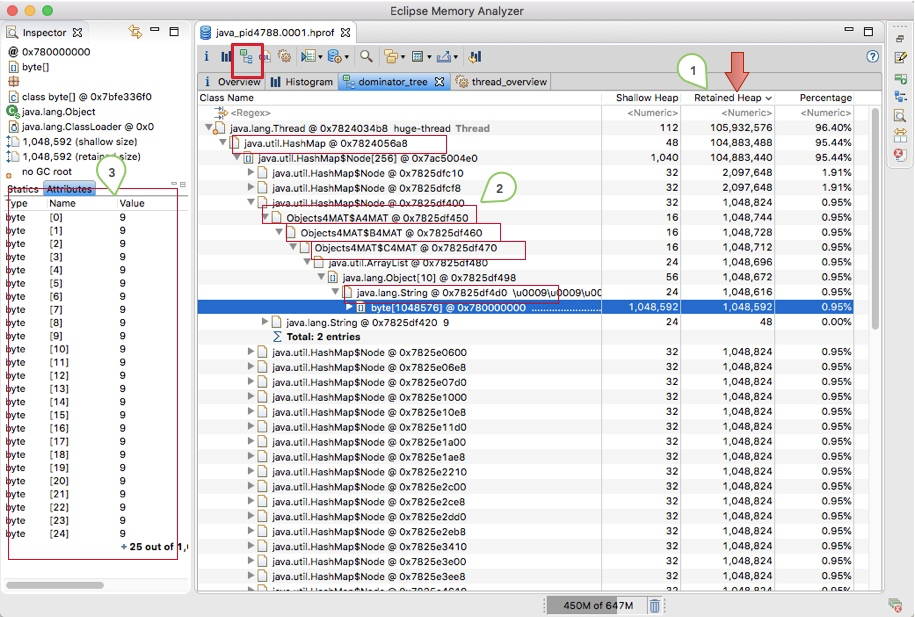Open the export dropdown arrow

coord(456,57)
